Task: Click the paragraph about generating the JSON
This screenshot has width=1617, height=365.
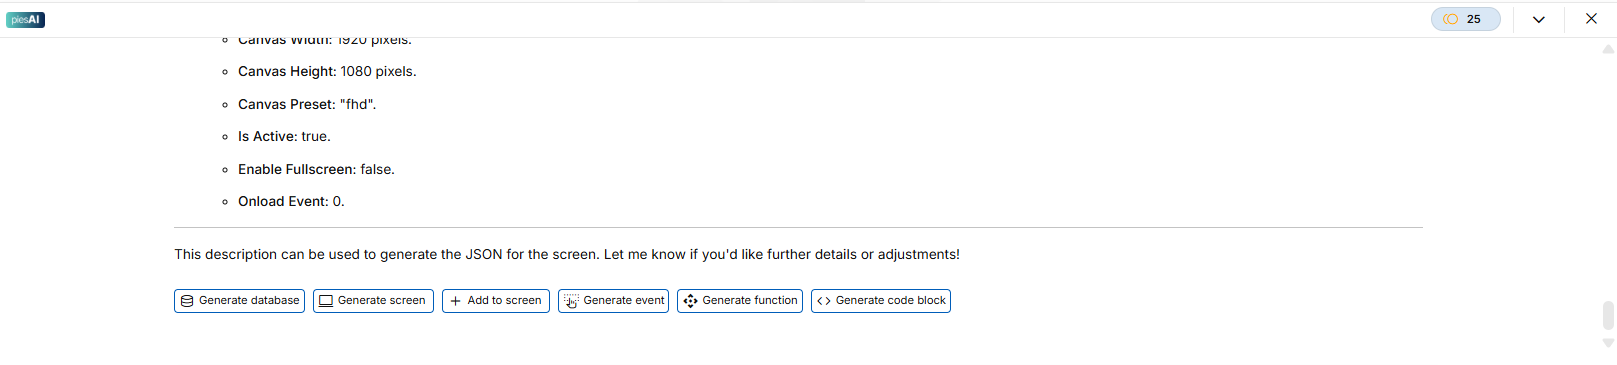Action: point(567,254)
